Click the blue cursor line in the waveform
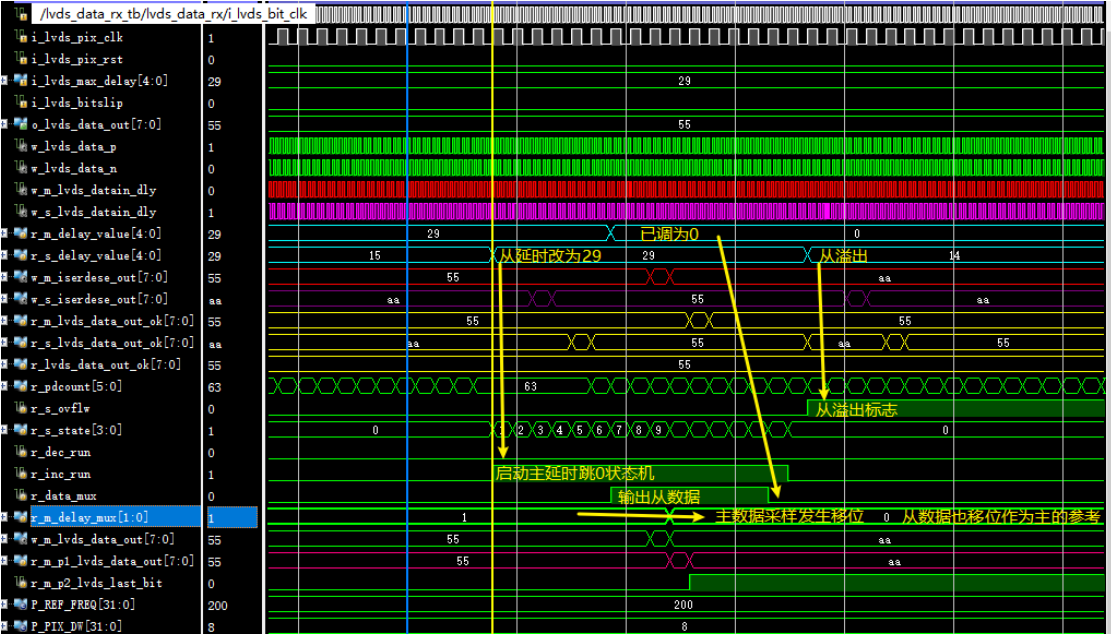The width and height of the screenshot is (1111, 635). [x=407, y=319]
